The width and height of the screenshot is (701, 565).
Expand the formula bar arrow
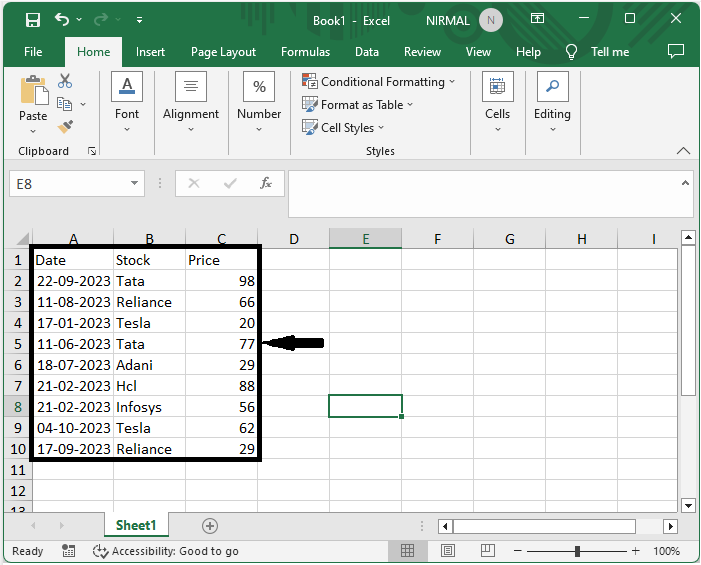click(685, 183)
